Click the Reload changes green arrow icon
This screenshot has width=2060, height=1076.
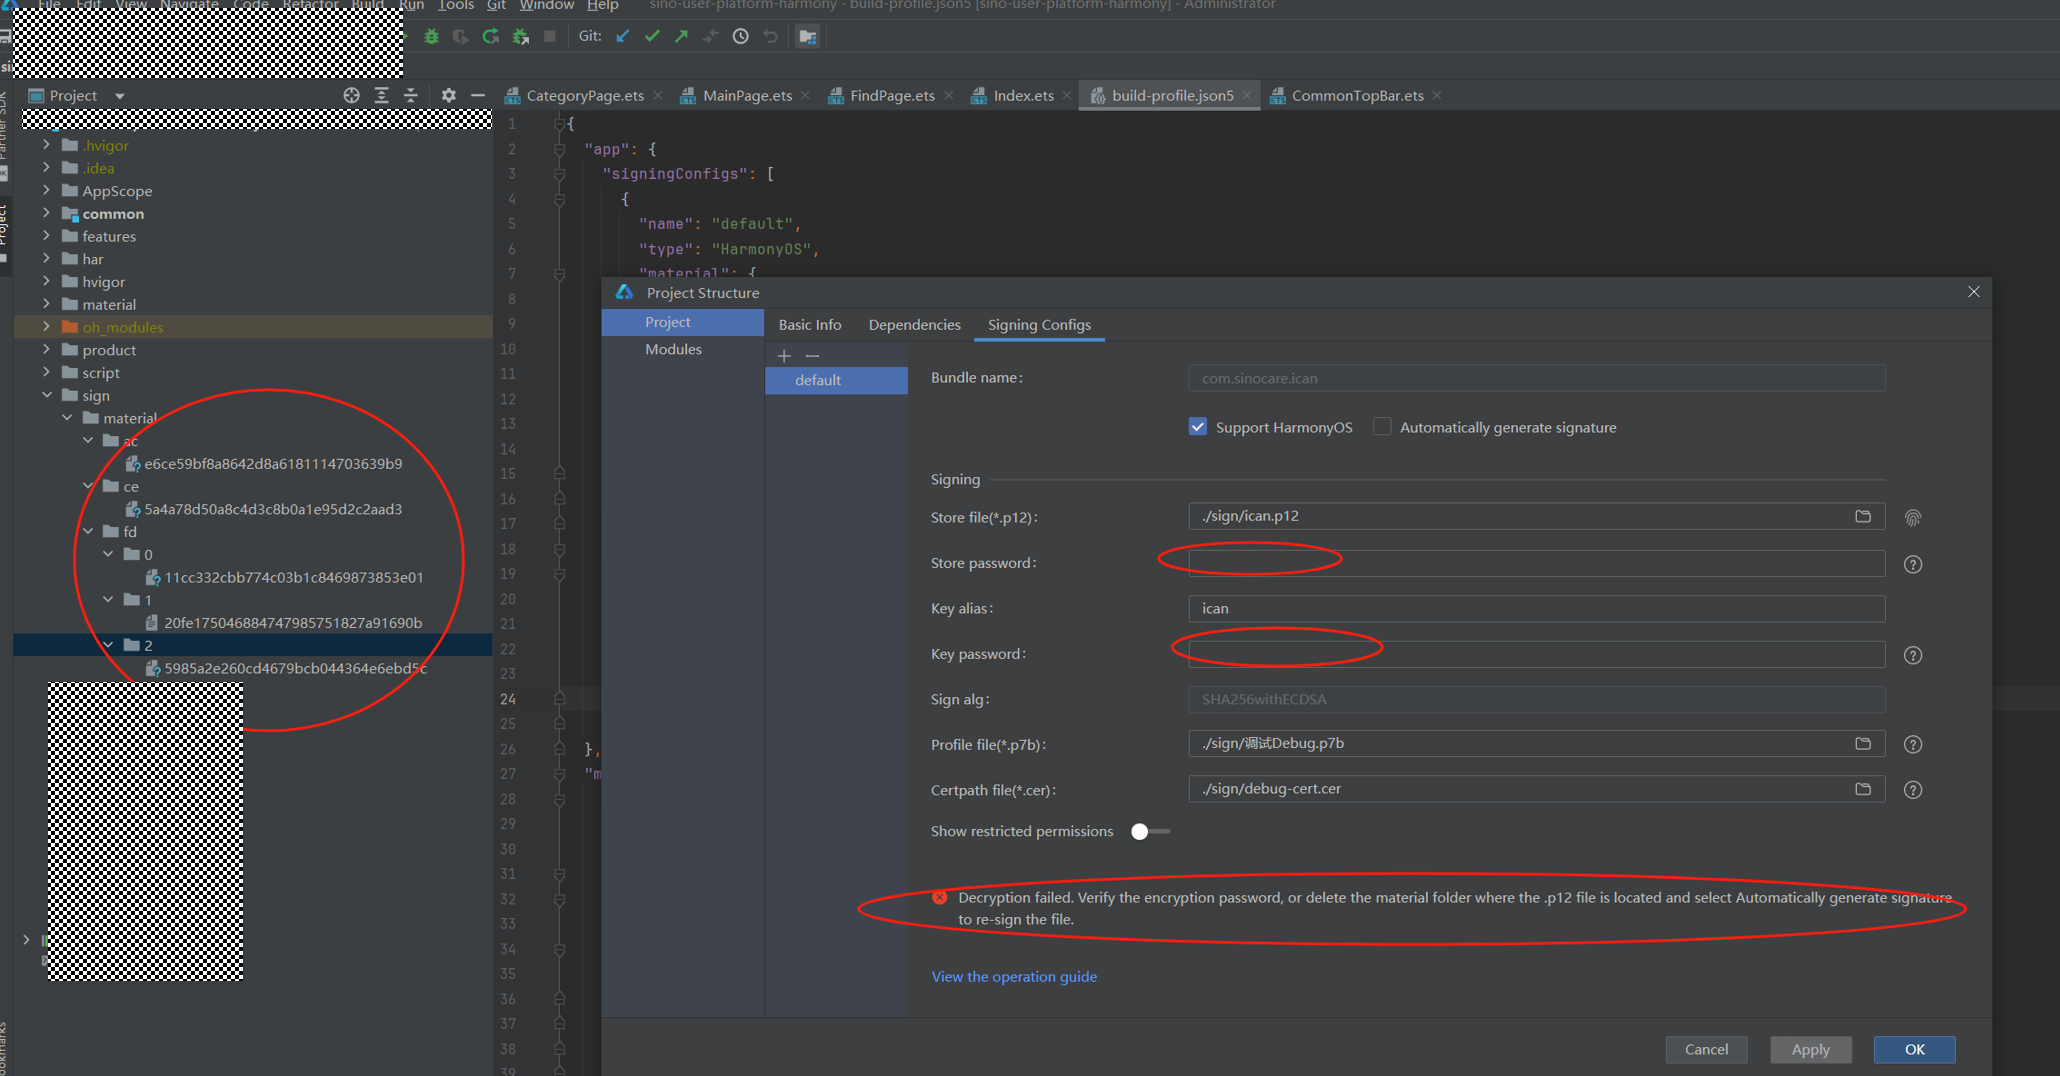point(490,37)
